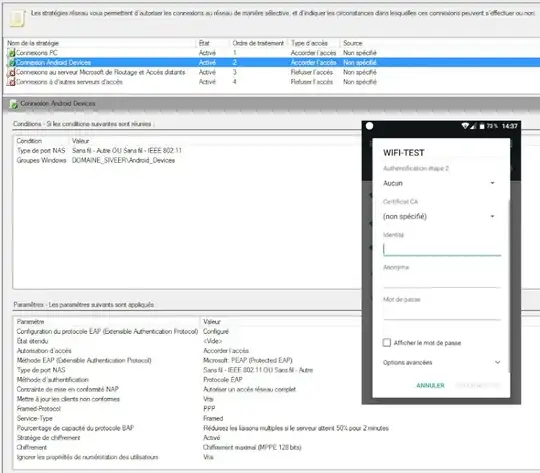Click the Connexion Android Devices row icon
The height and width of the screenshot is (473, 540).
coord(11,62)
